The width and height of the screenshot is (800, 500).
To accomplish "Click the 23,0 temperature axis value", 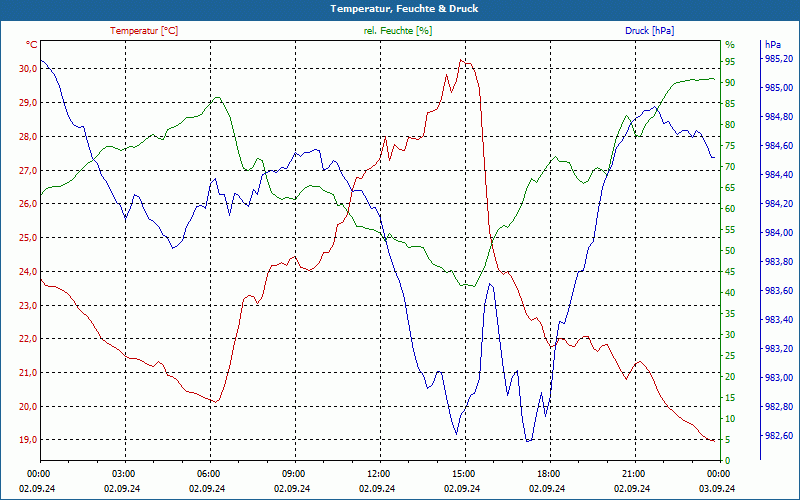I will tap(28, 306).
